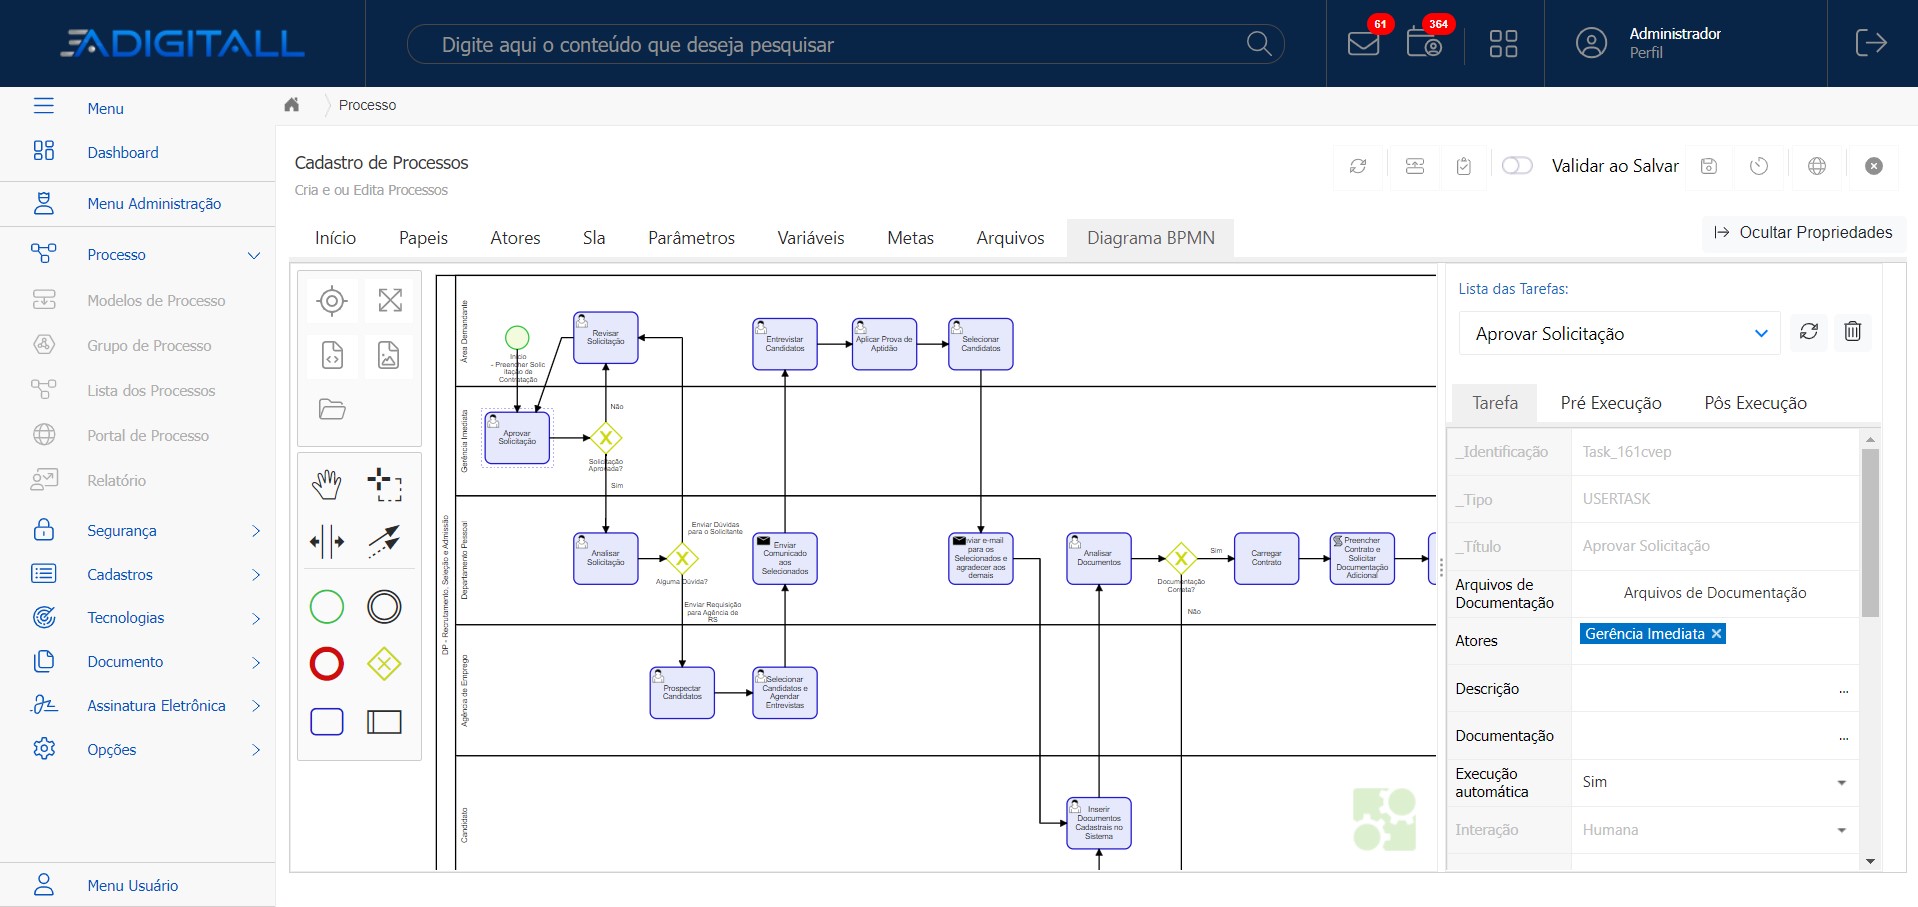Export diagram as image icon
The image size is (1918, 907).
(x=389, y=355)
